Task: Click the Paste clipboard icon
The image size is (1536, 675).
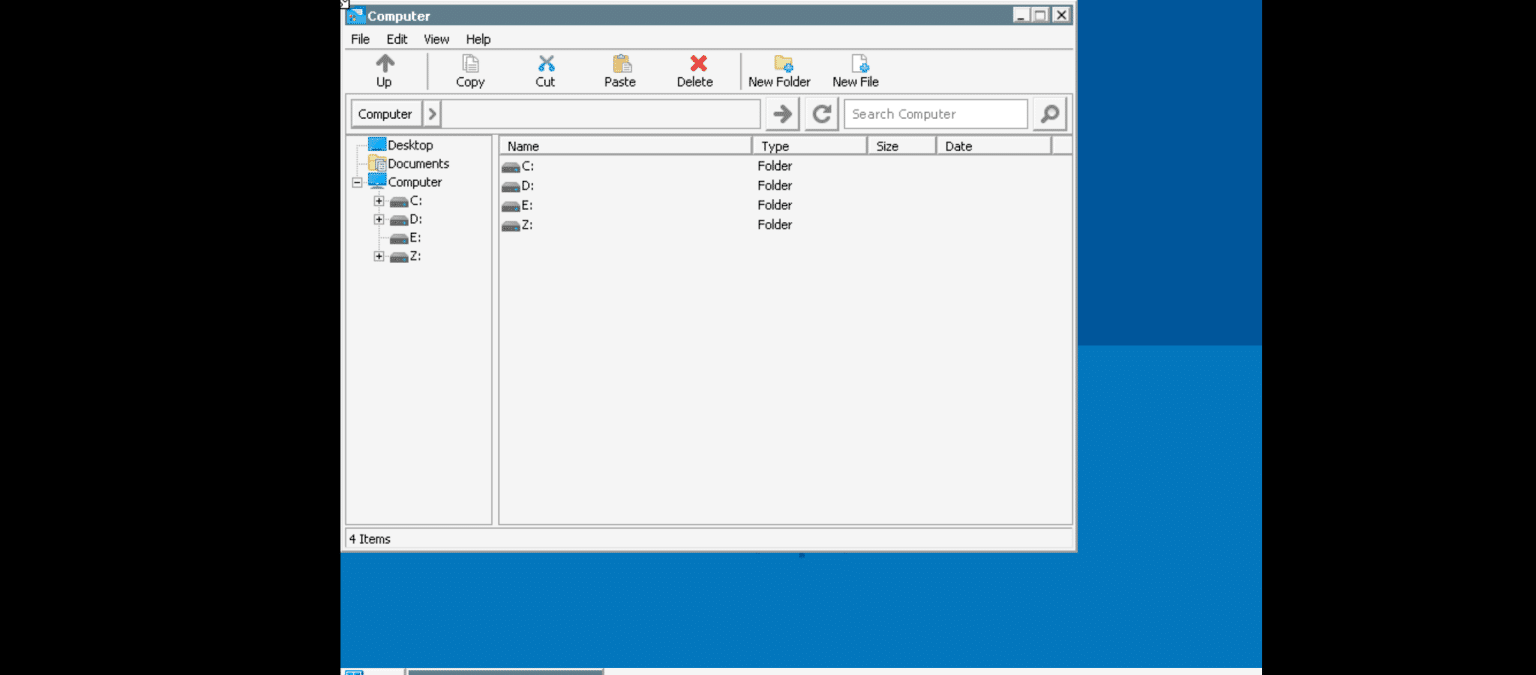Action: (620, 64)
